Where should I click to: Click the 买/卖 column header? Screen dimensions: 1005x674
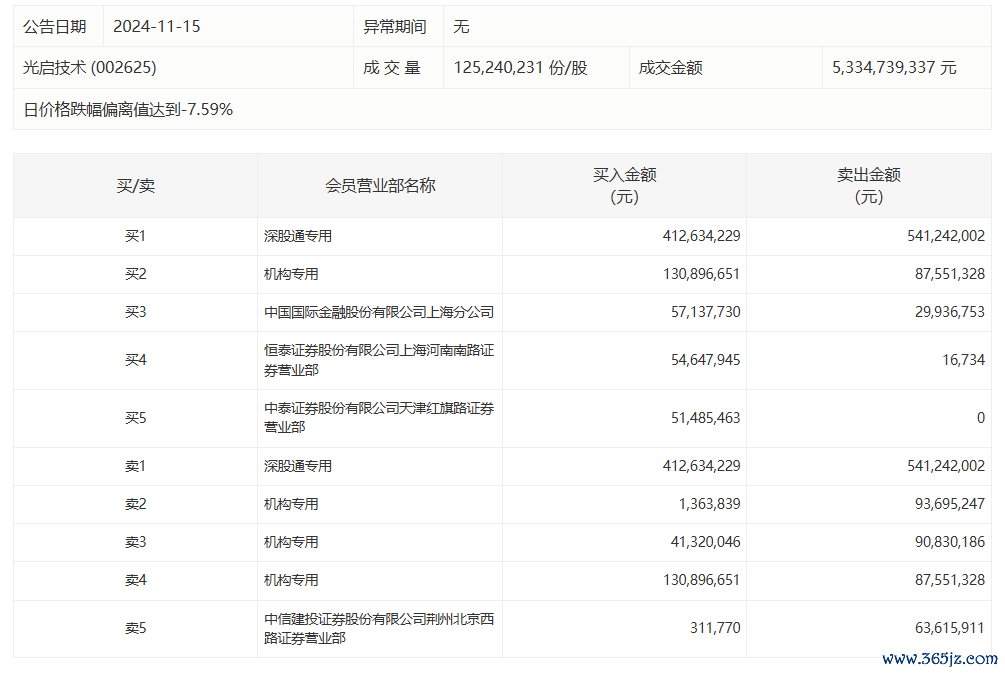(135, 186)
